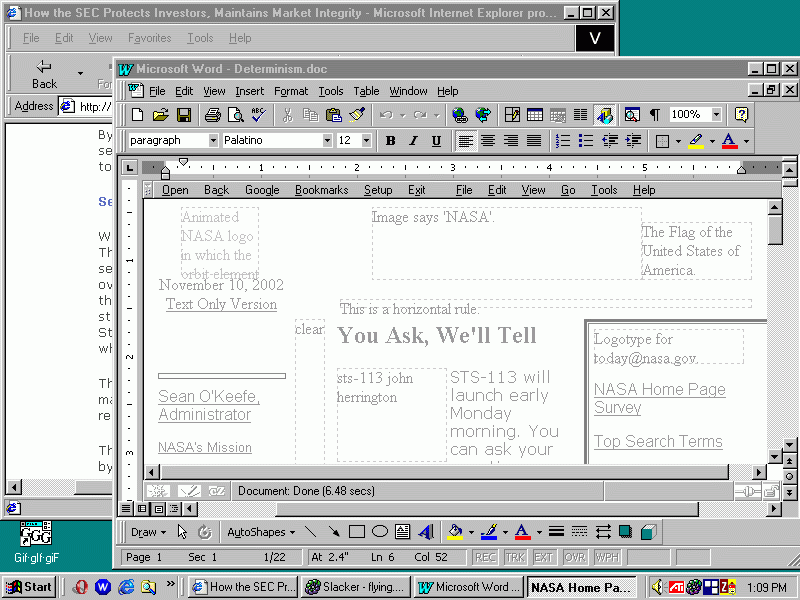Screen dimensions: 800x600
Task: Click the Open folder icon in Word
Action: [x=160, y=115]
